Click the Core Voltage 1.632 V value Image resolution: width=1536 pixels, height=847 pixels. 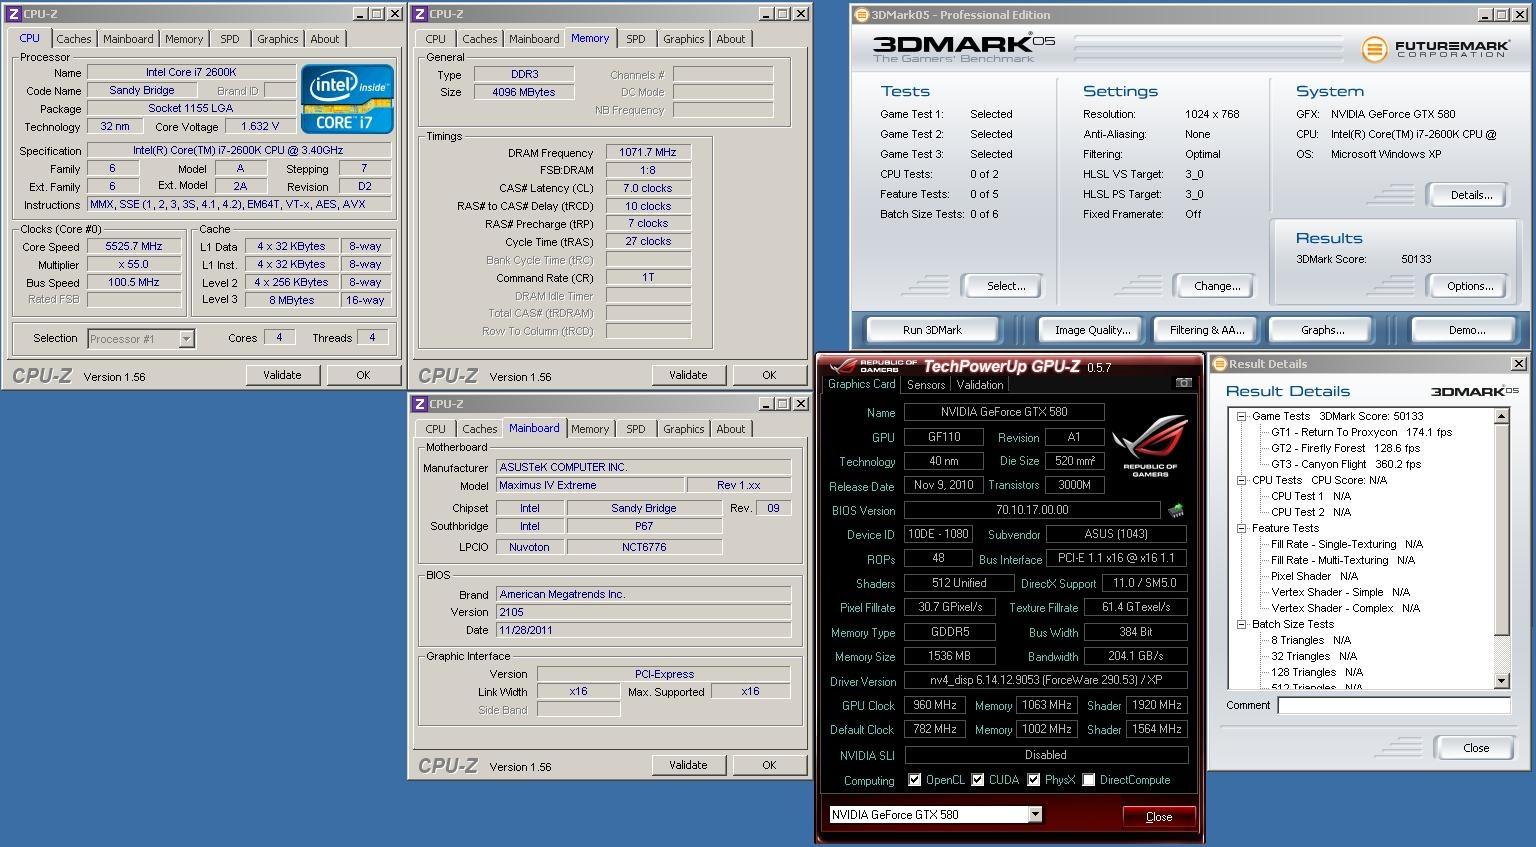pyautogui.click(x=260, y=127)
